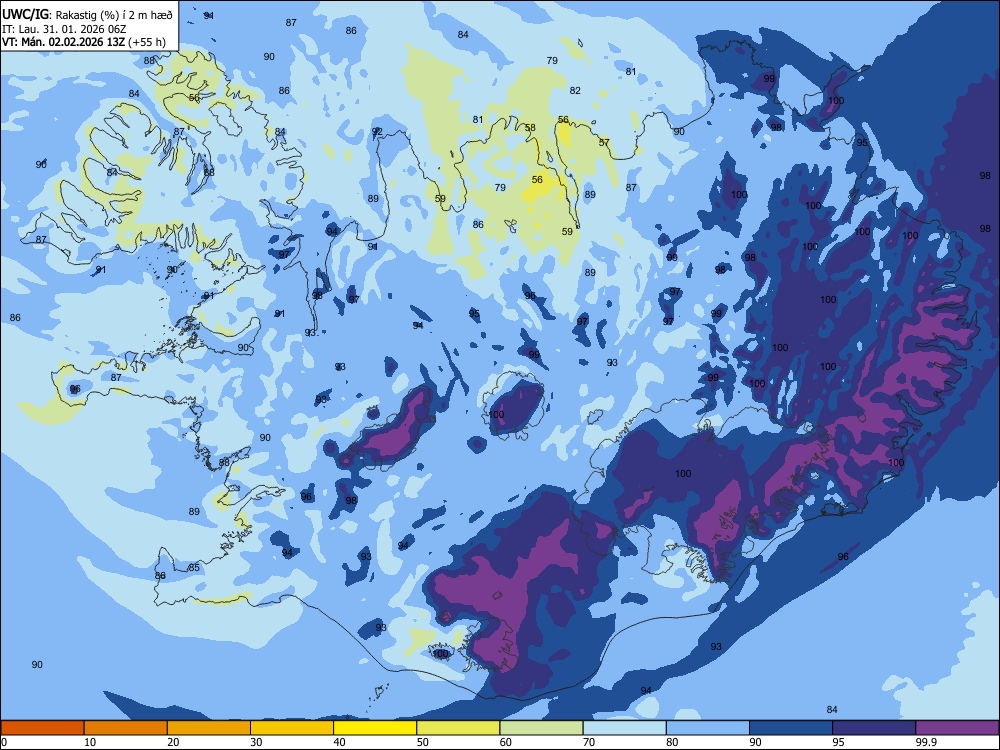Click the humidity value '58' on the map
This screenshot has height=750, width=1000.
click(530, 128)
